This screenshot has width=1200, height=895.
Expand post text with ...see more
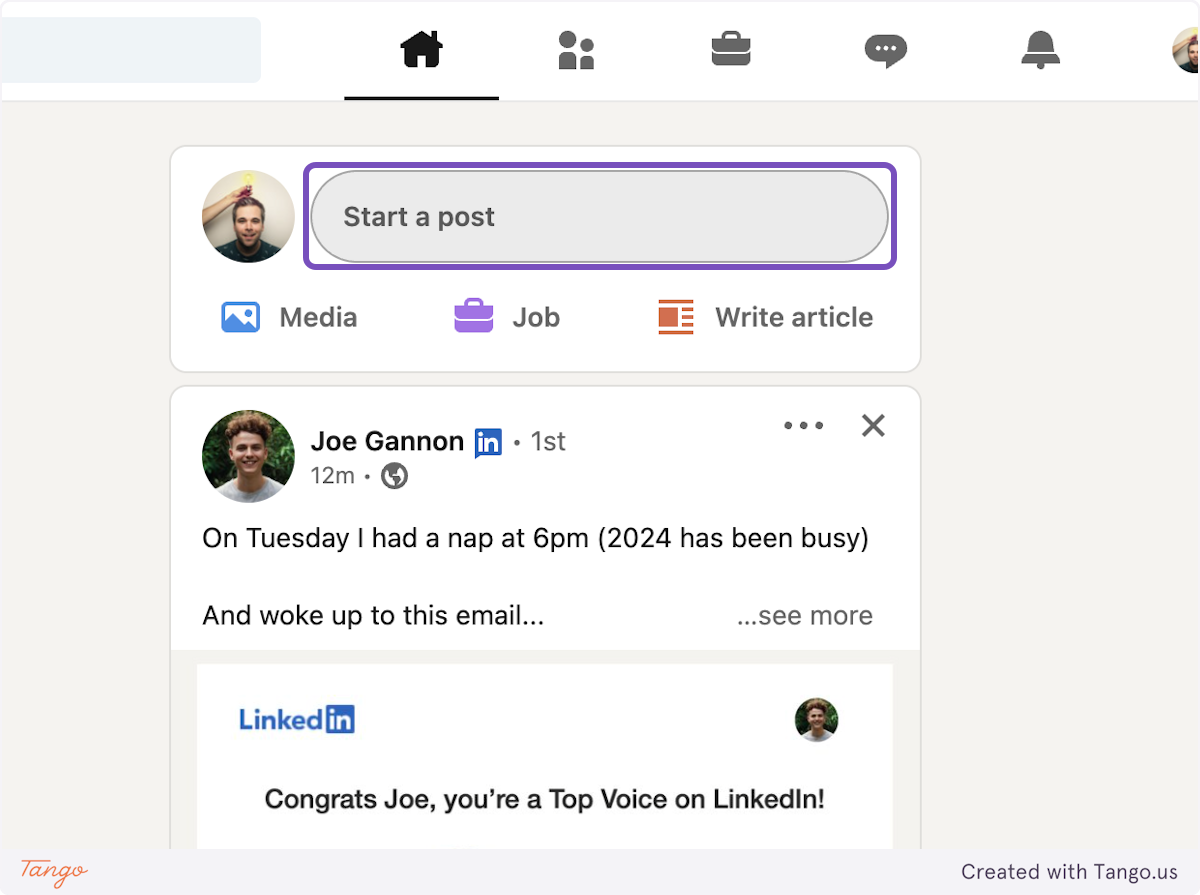point(804,616)
